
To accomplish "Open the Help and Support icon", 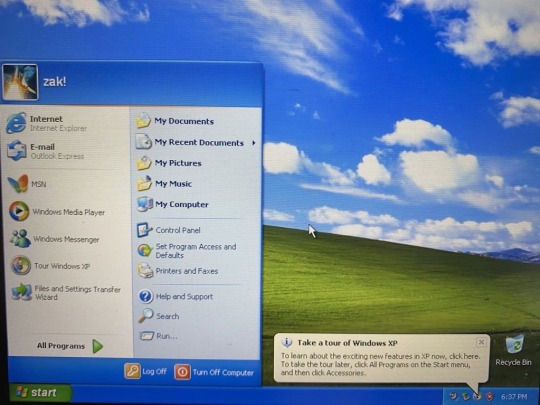I will click(x=146, y=296).
